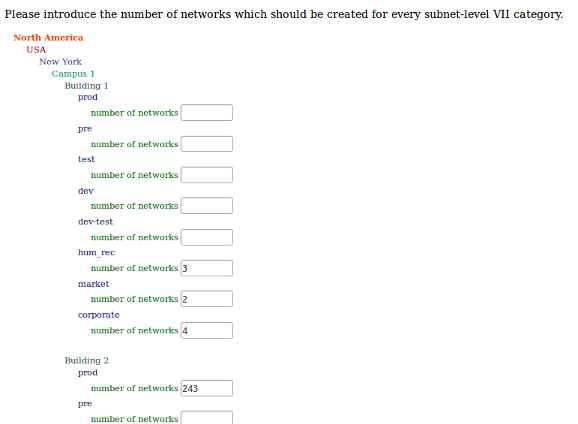Click the Building 1 dev networks field
This screenshot has width=578, height=424.
(207, 206)
